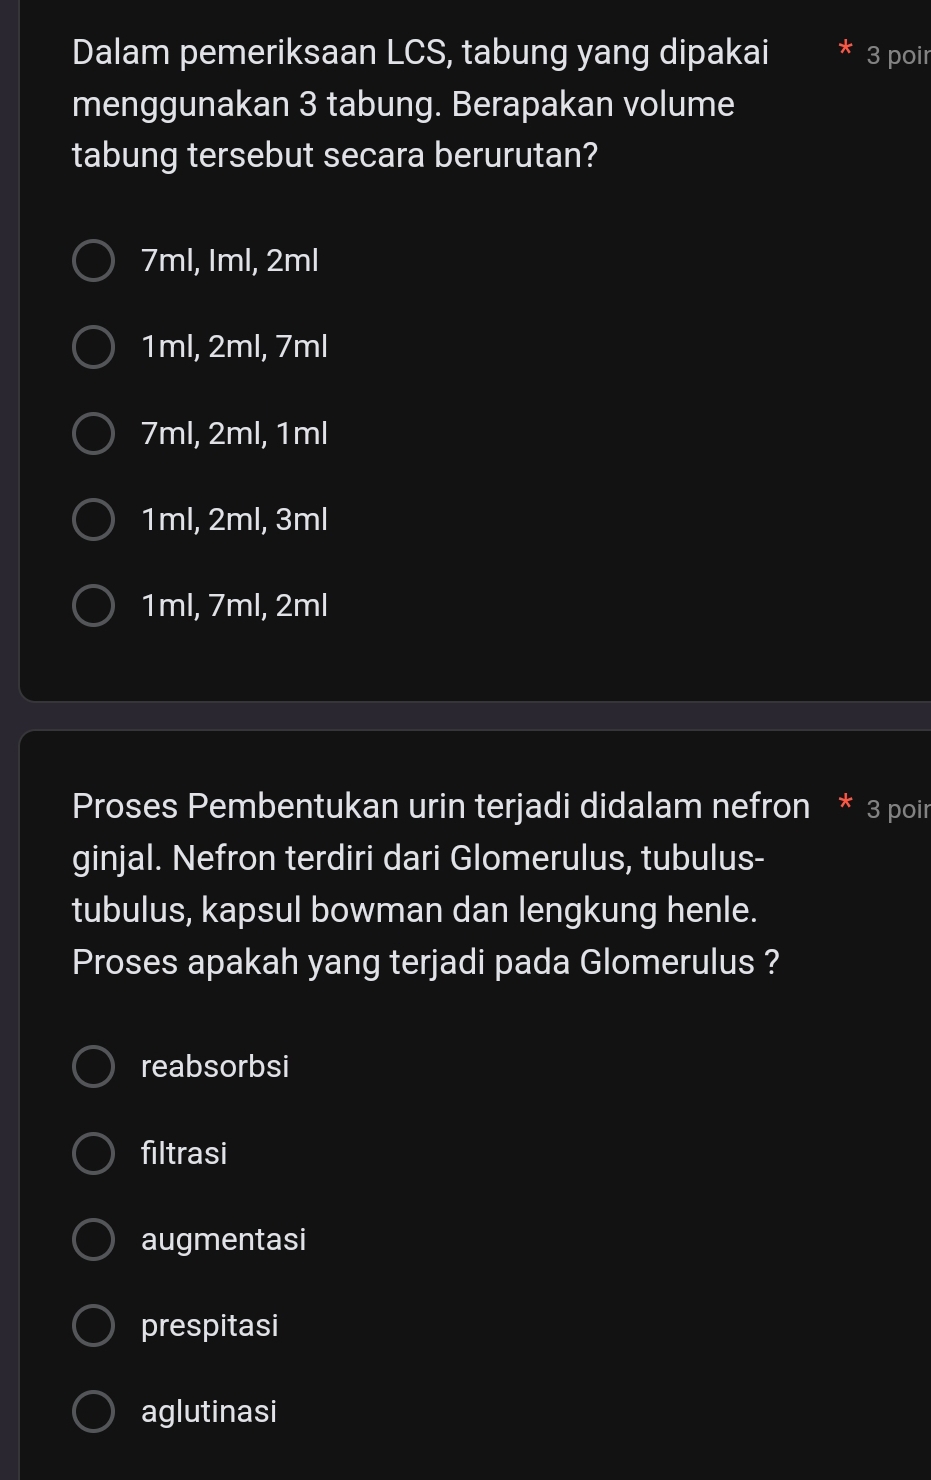Select the 'aglutinasi' option
This screenshot has height=1480, width=931.
(x=93, y=1412)
